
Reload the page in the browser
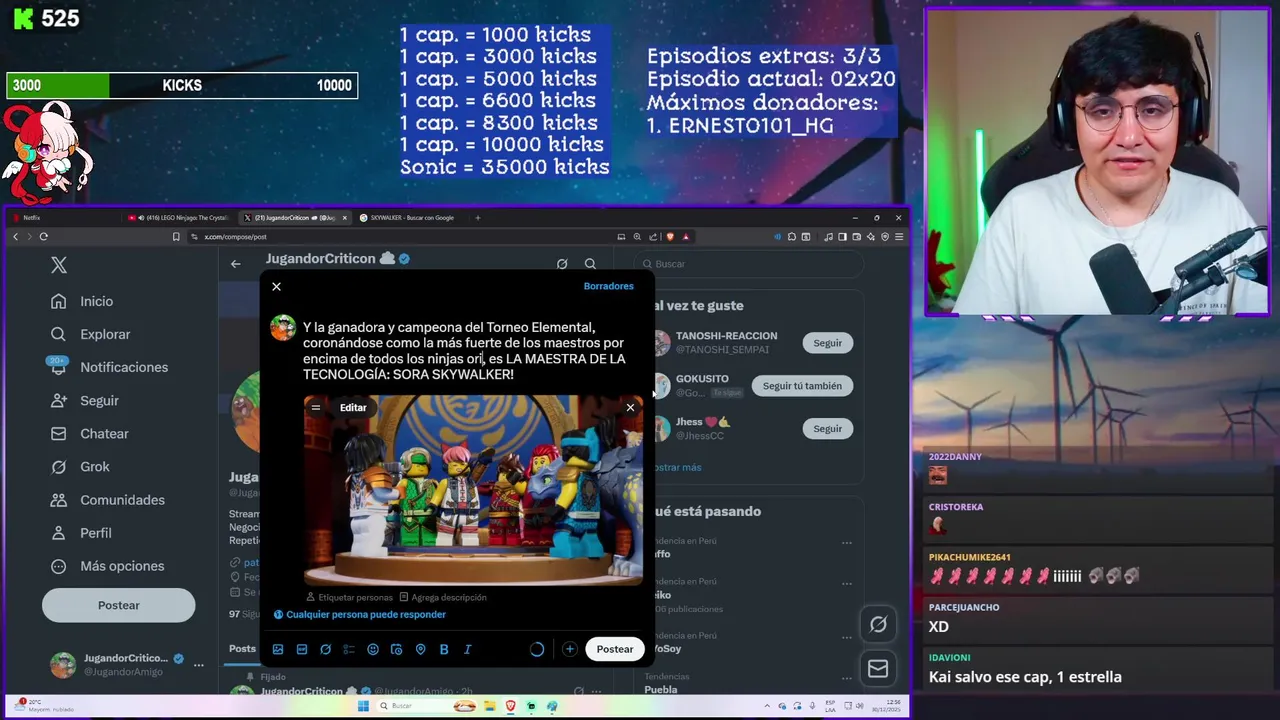pos(43,237)
